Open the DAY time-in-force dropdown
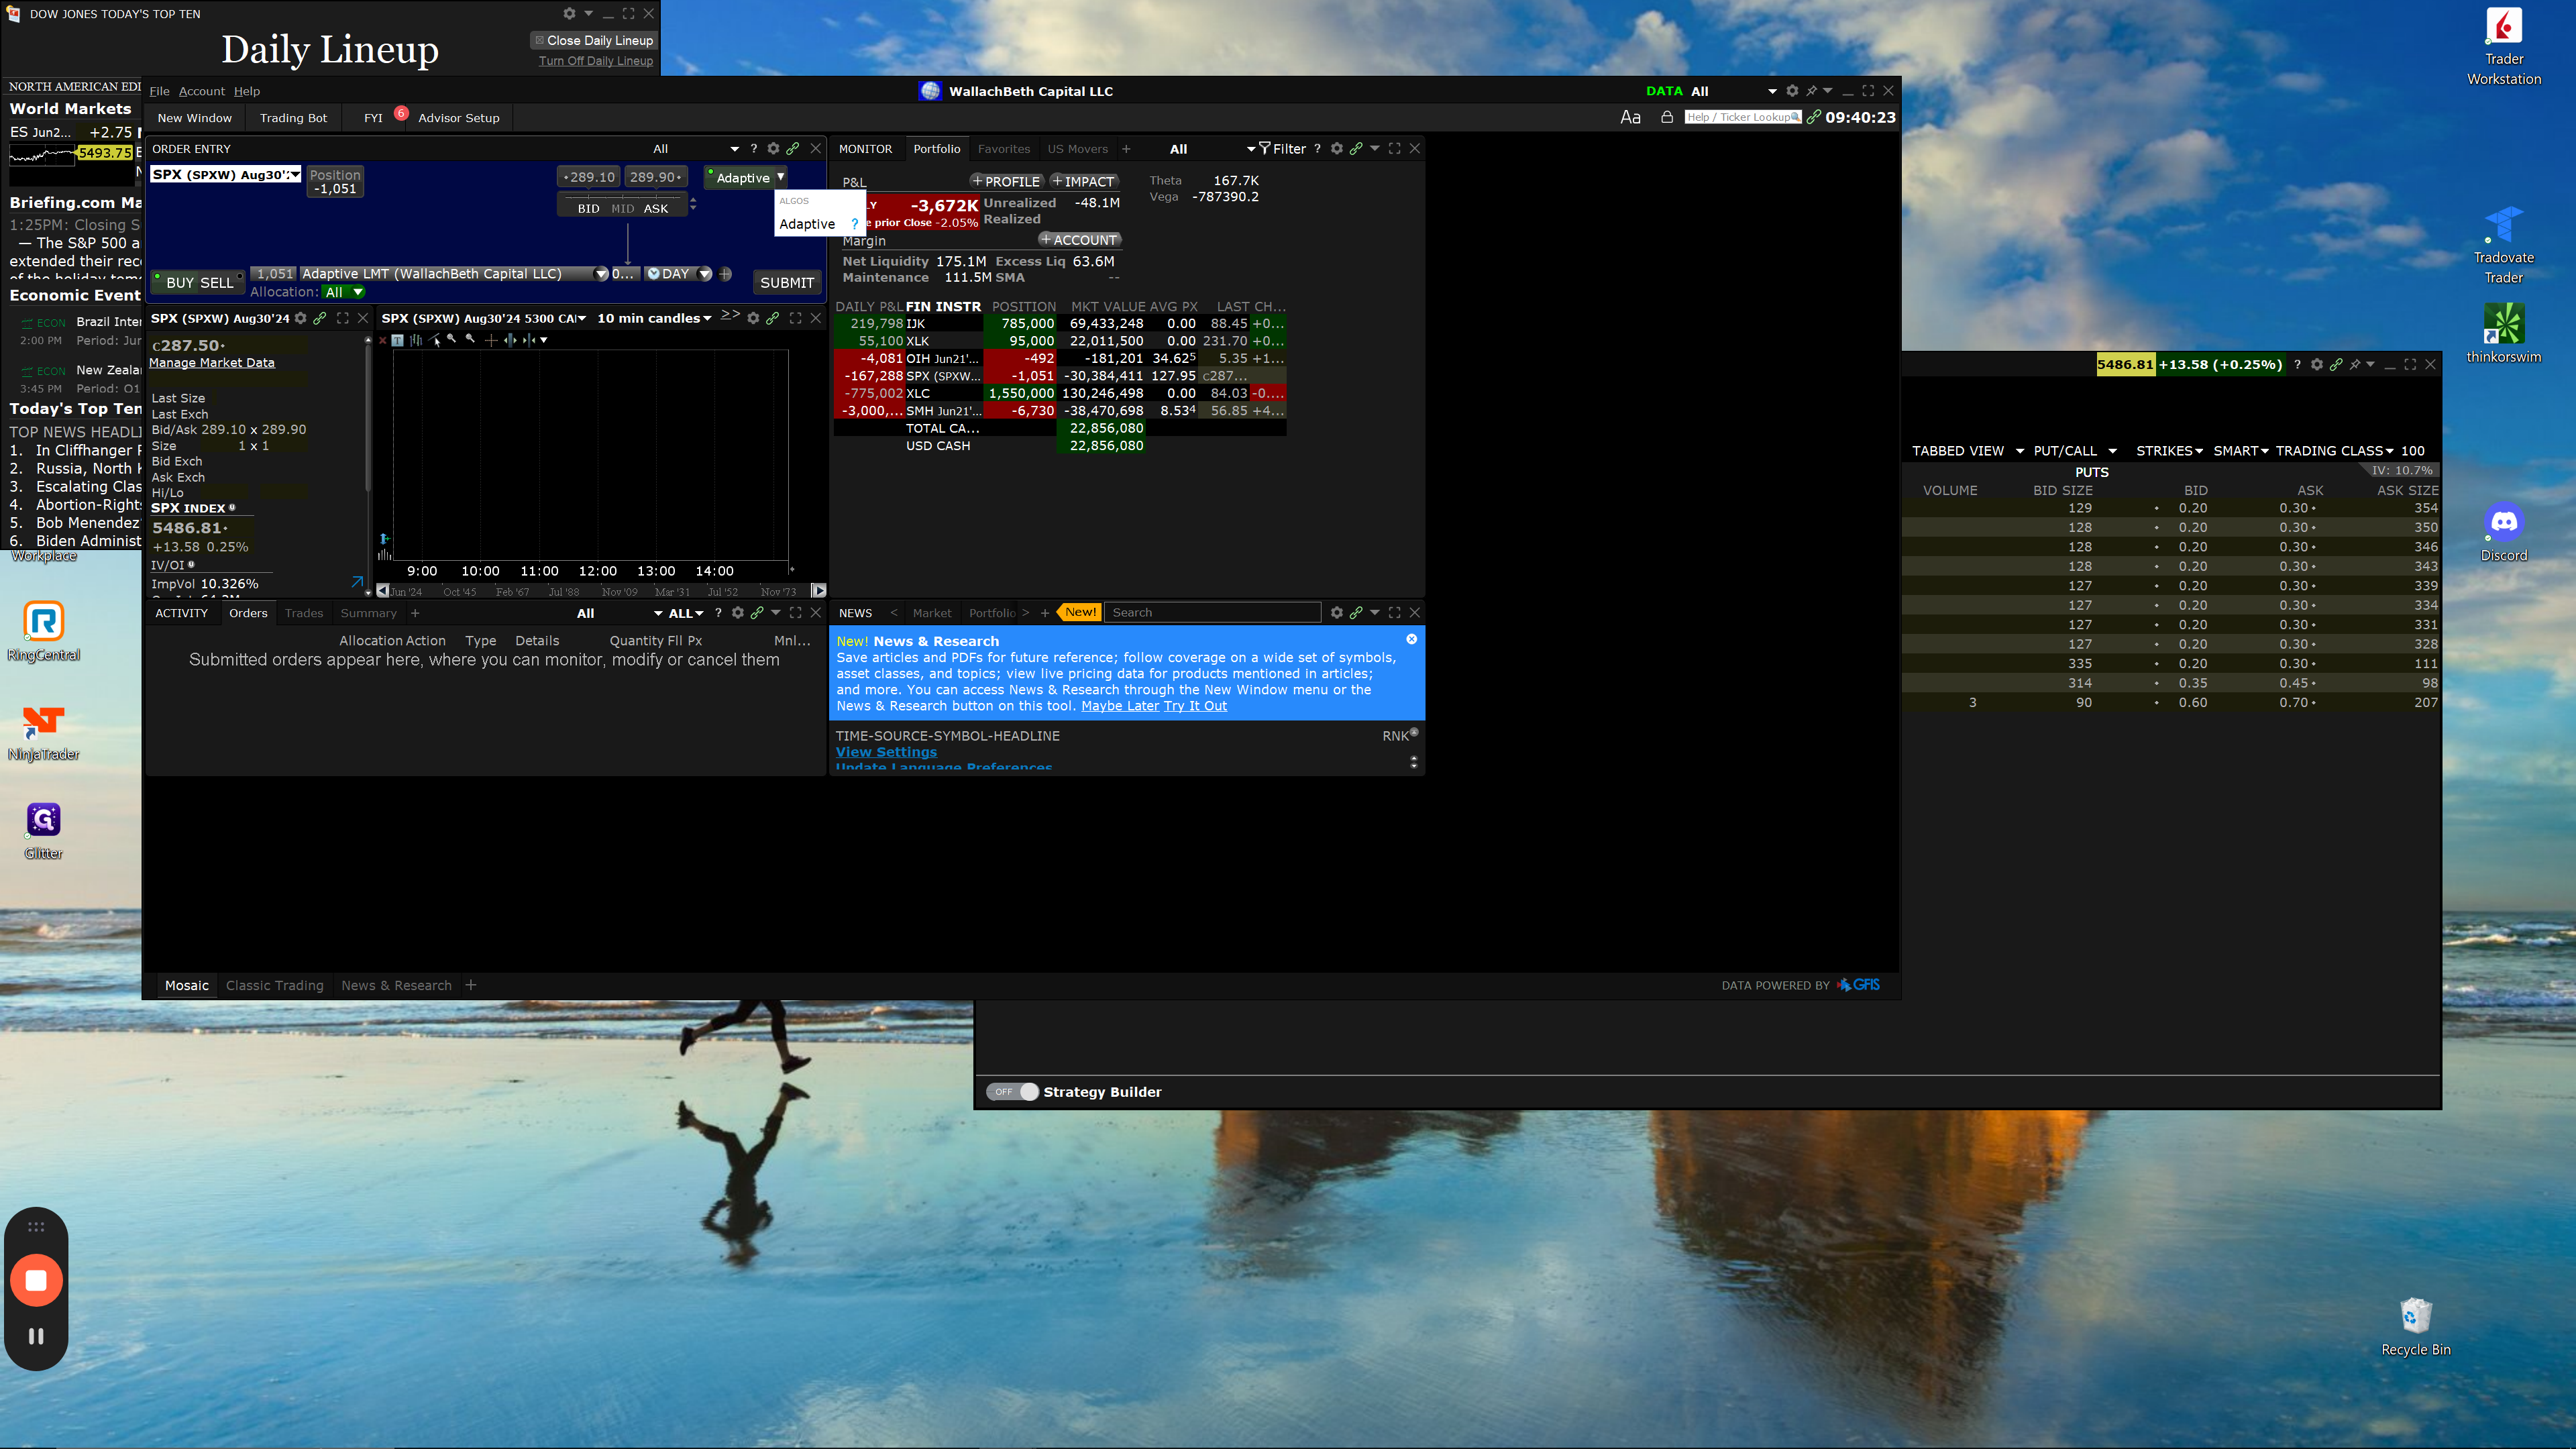The image size is (2576, 1449). [705, 274]
